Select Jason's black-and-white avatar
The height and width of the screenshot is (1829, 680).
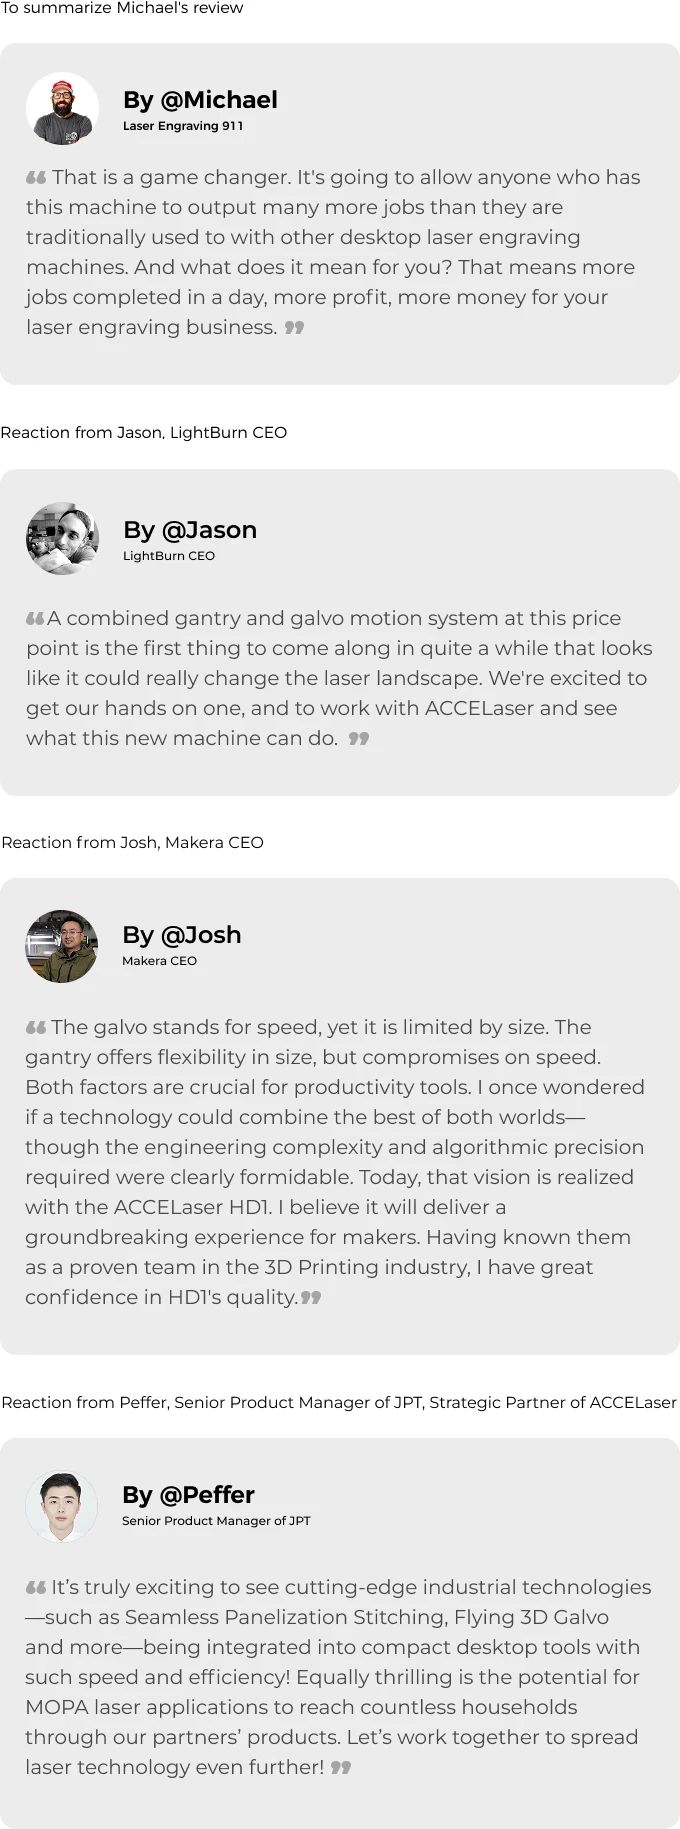point(62,539)
